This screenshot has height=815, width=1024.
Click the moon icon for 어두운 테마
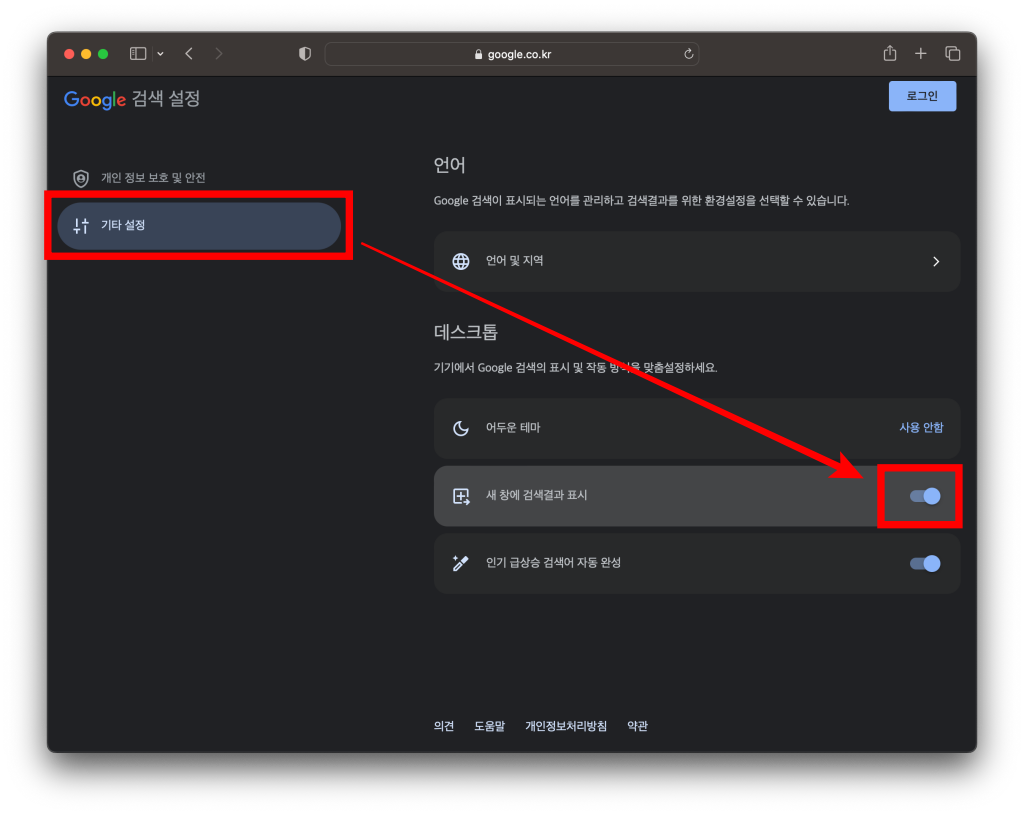point(461,428)
